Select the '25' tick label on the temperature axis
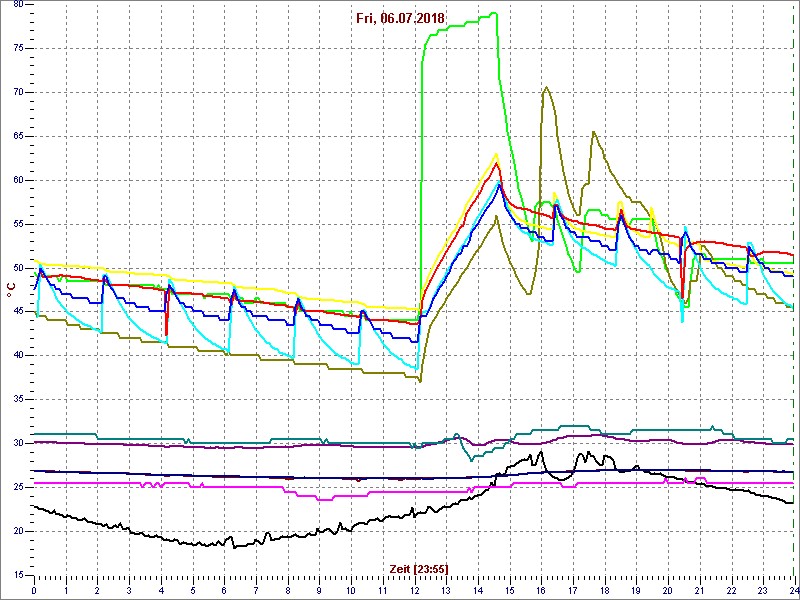 [x=16, y=487]
